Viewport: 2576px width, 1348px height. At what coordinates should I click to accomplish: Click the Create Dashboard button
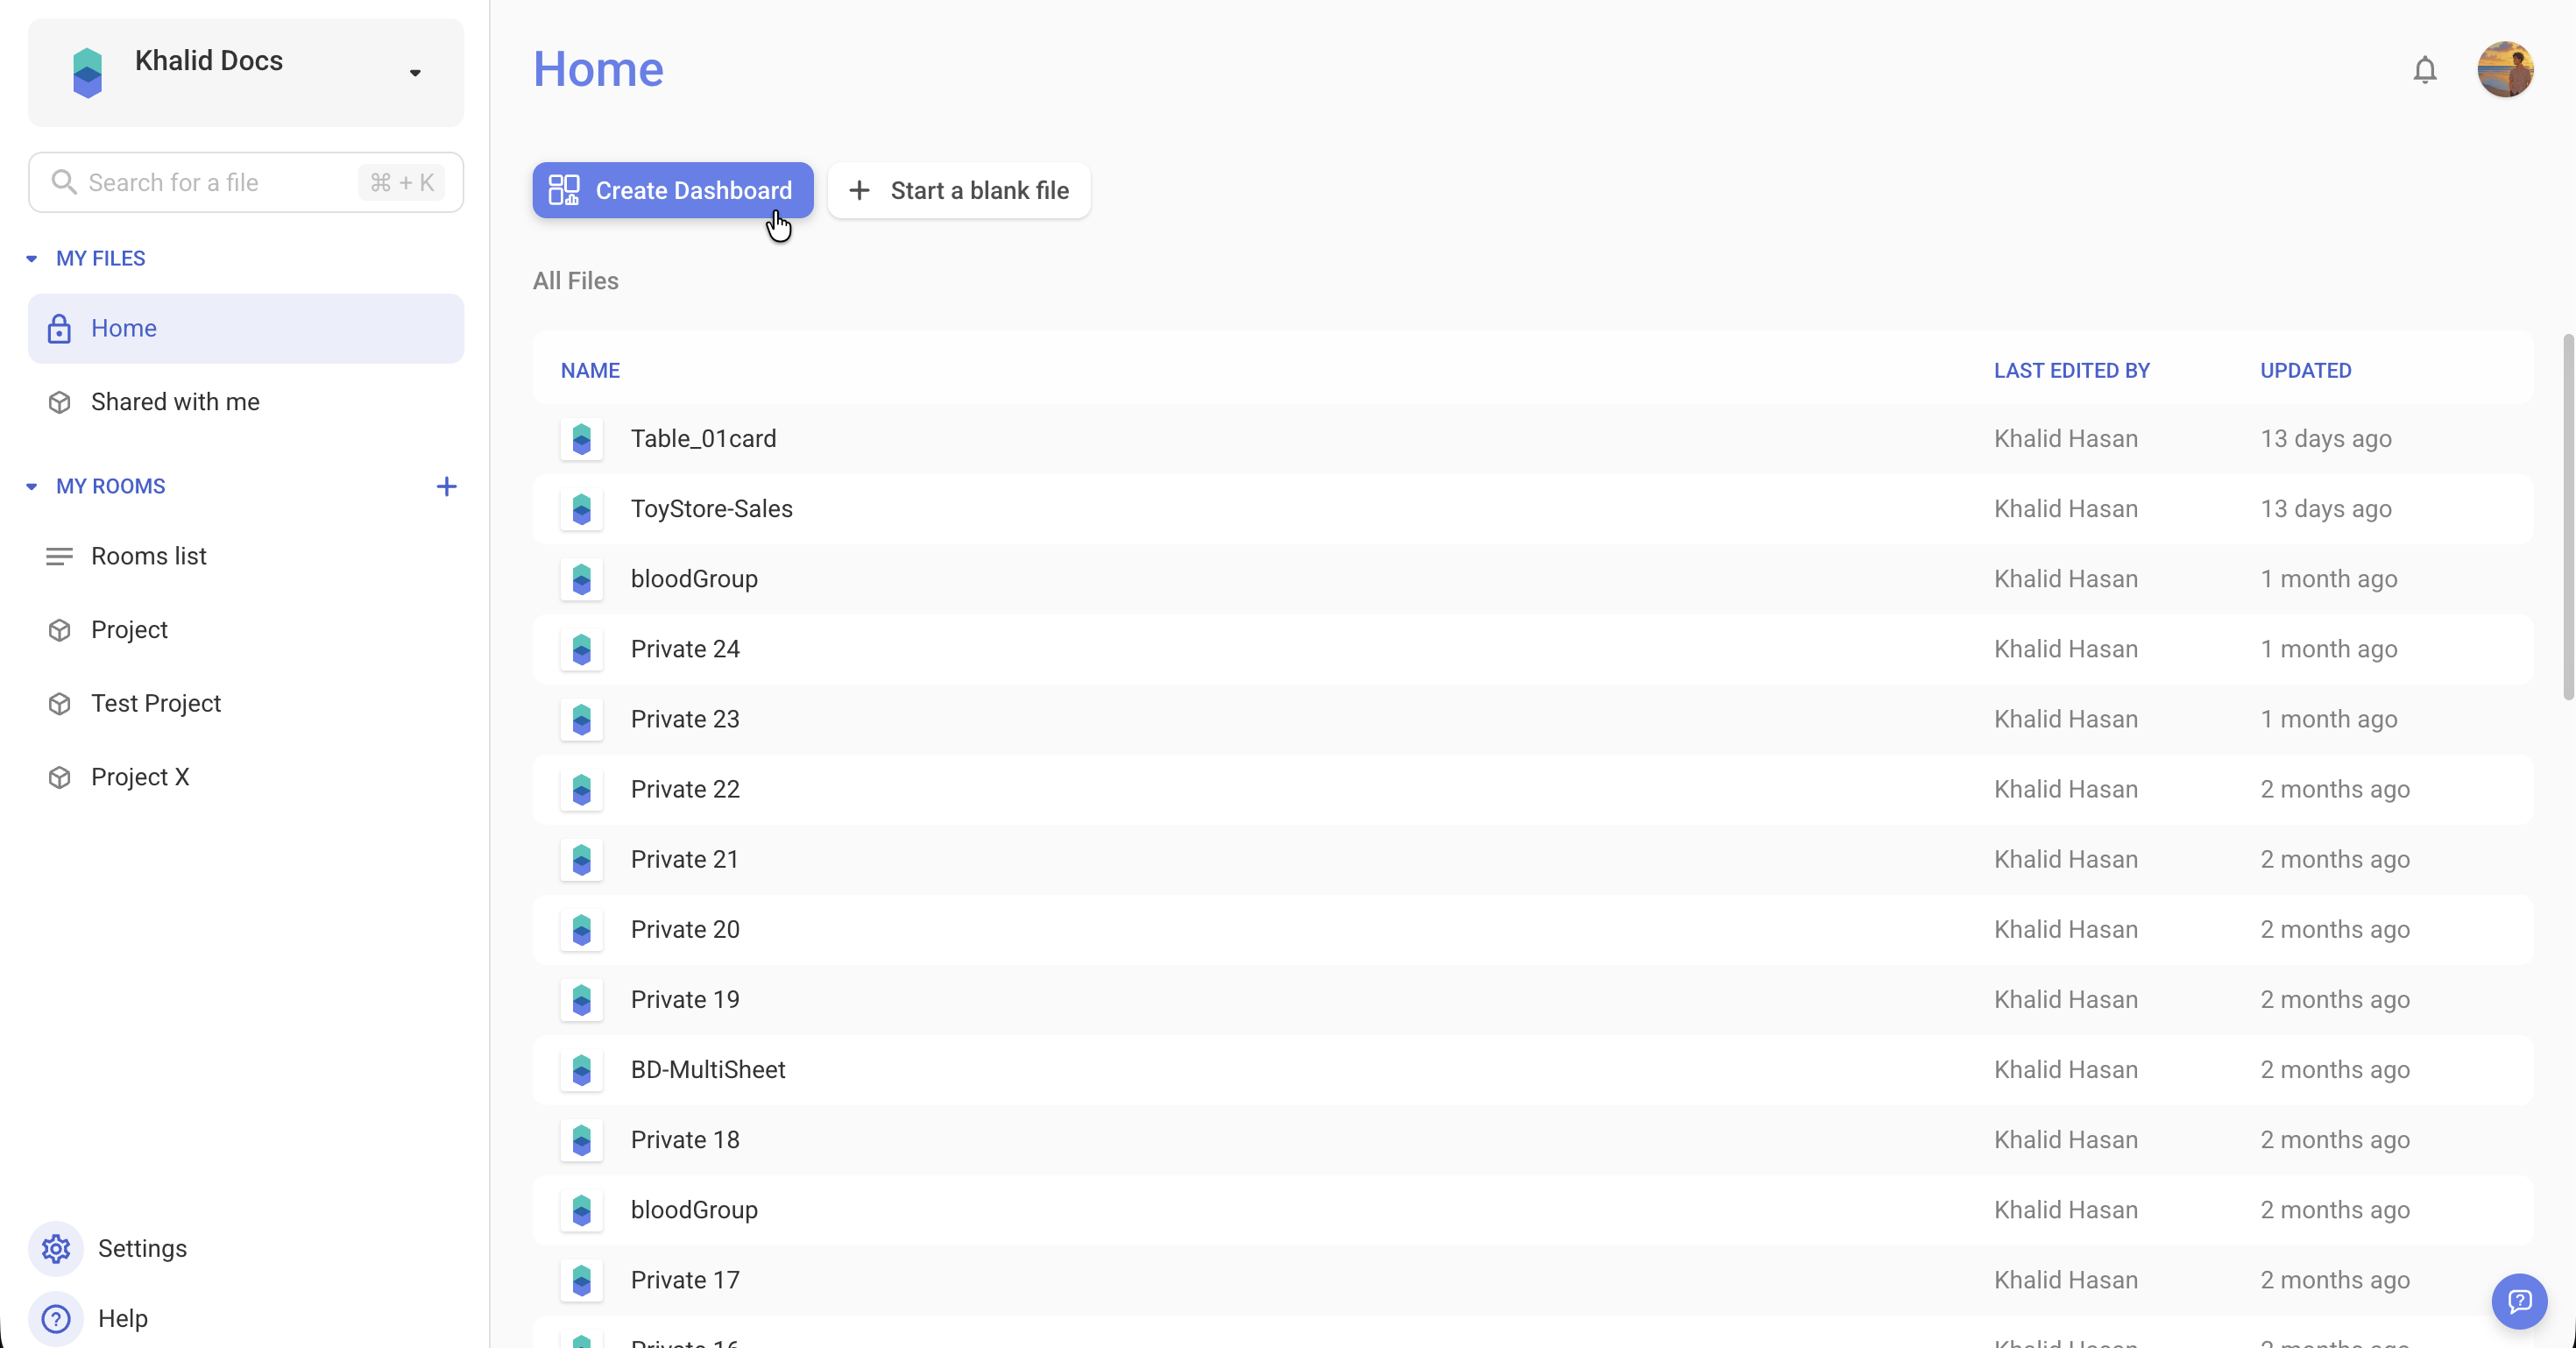(x=672, y=190)
